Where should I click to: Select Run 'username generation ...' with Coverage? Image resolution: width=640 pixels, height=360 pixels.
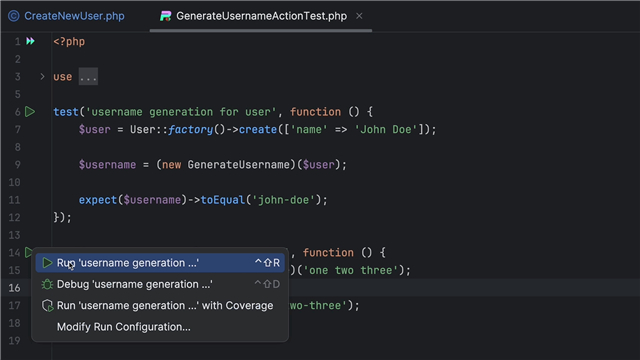point(160,305)
